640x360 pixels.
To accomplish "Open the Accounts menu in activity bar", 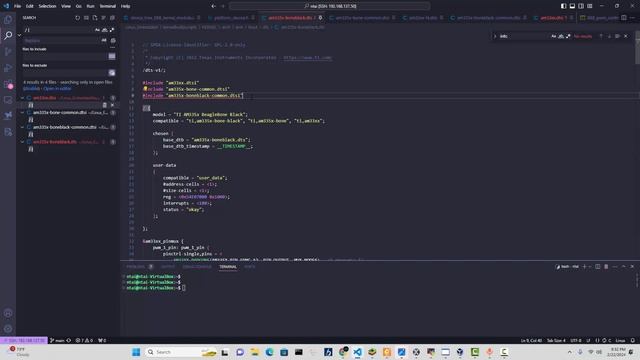I will coord(8,313).
